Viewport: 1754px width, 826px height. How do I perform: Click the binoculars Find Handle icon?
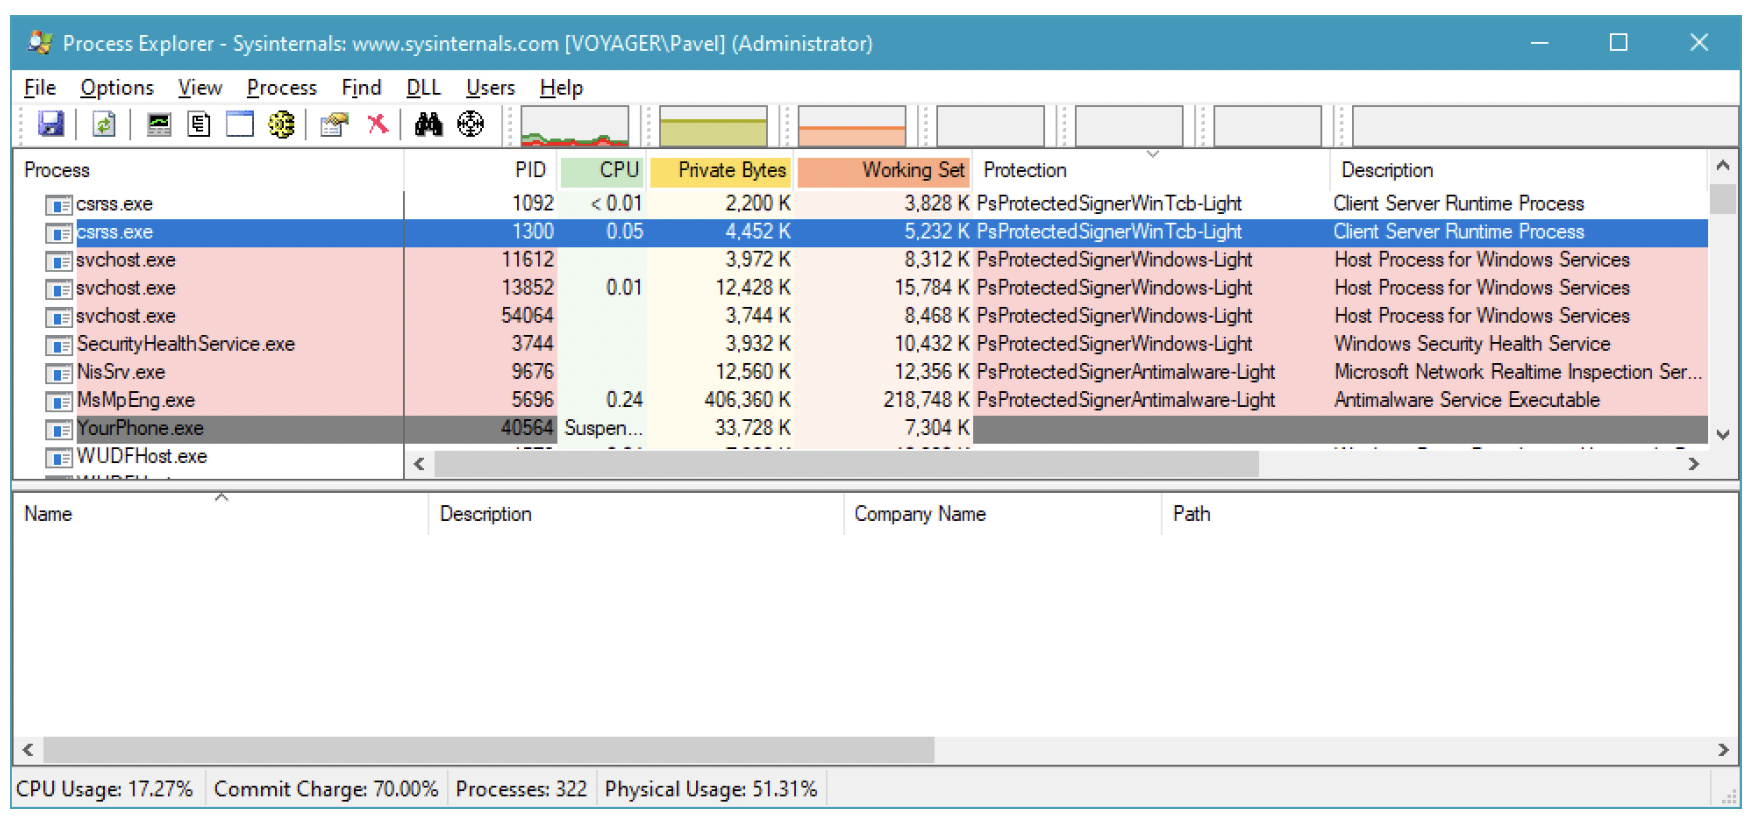pyautogui.click(x=429, y=125)
